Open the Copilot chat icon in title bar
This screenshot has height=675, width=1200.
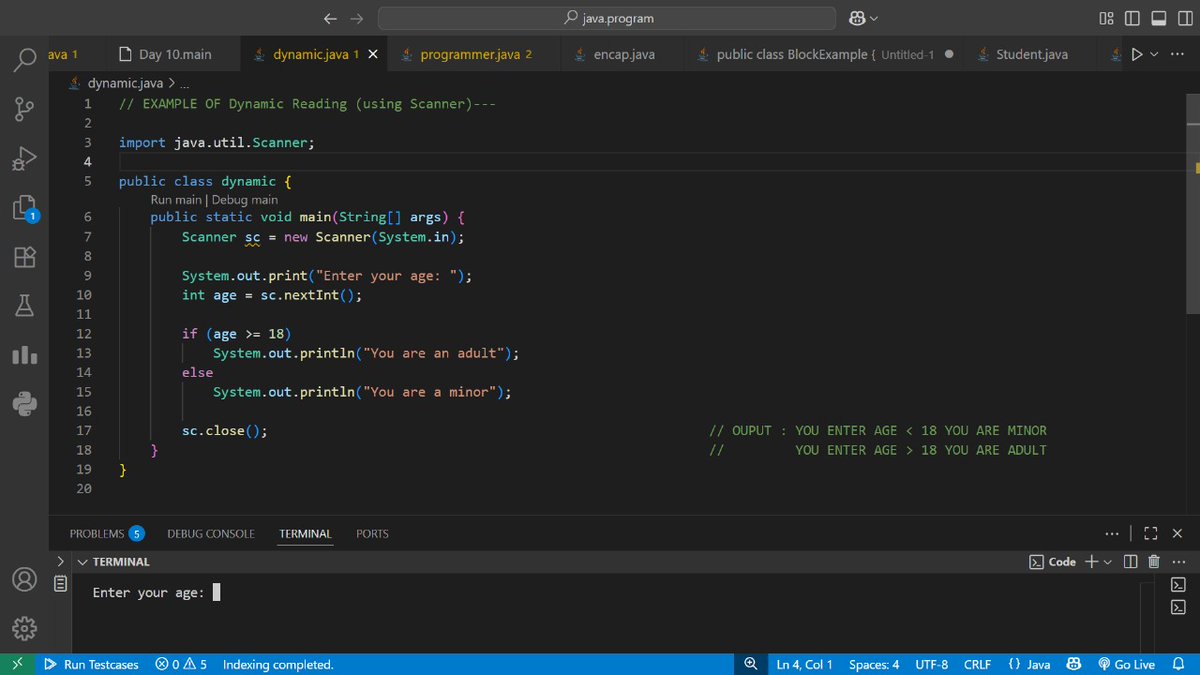pyautogui.click(x=857, y=18)
